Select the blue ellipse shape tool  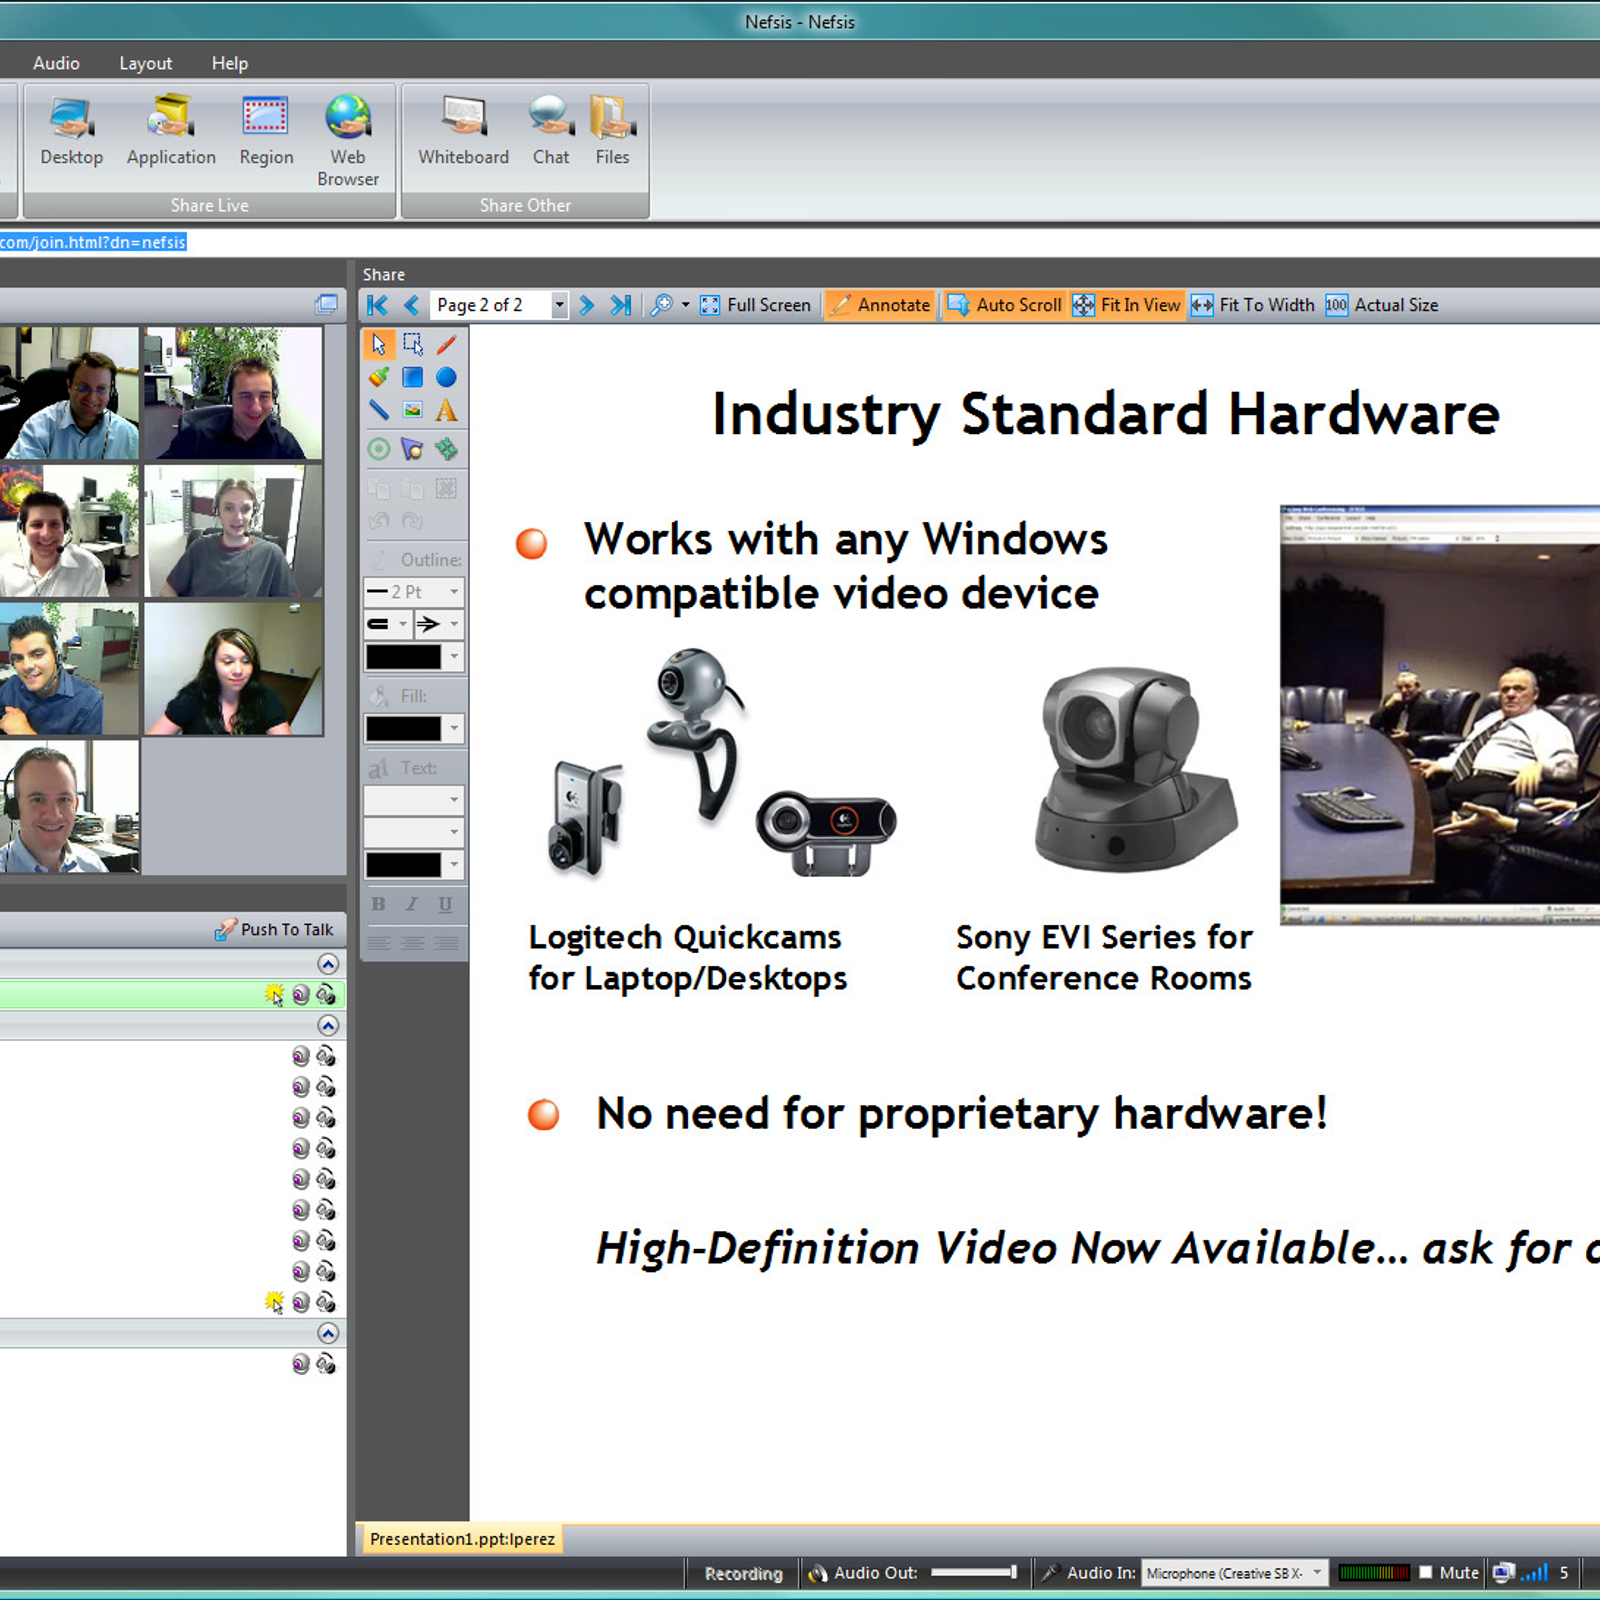446,377
